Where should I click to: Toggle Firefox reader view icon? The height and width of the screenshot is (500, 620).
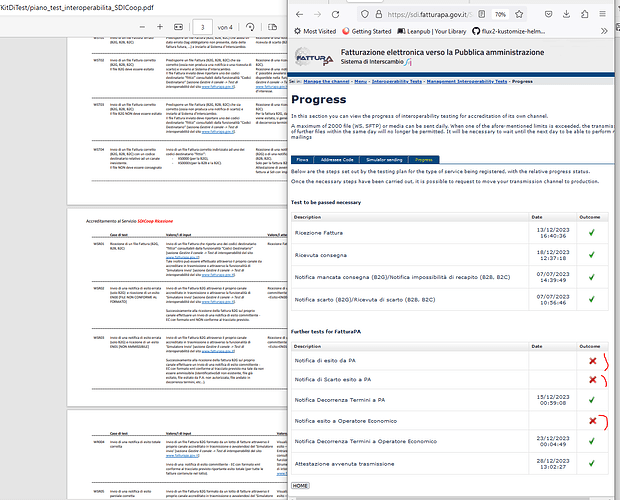tap(481, 14)
